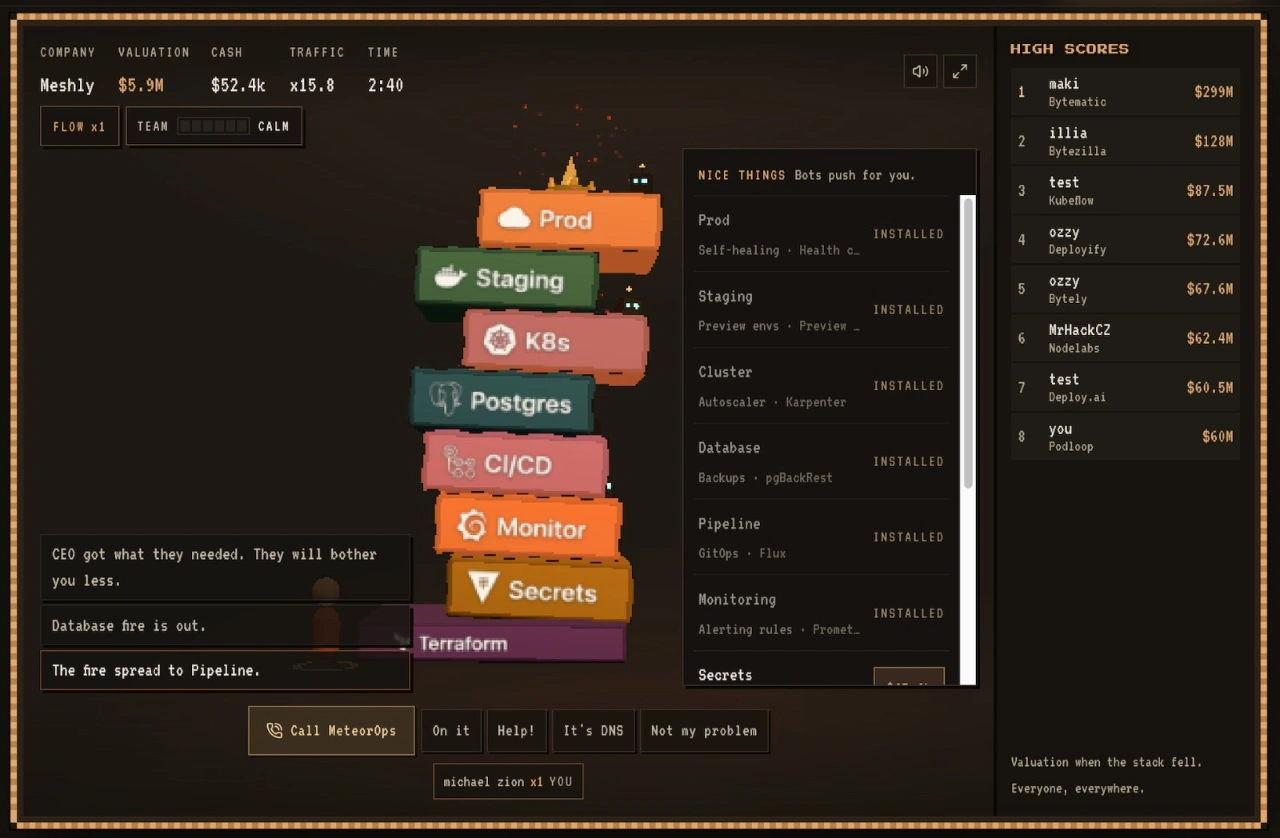This screenshot has height=838, width=1280.
Task: Click the Grafana swirl icon on Monitor
Action: tap(472, 525)
